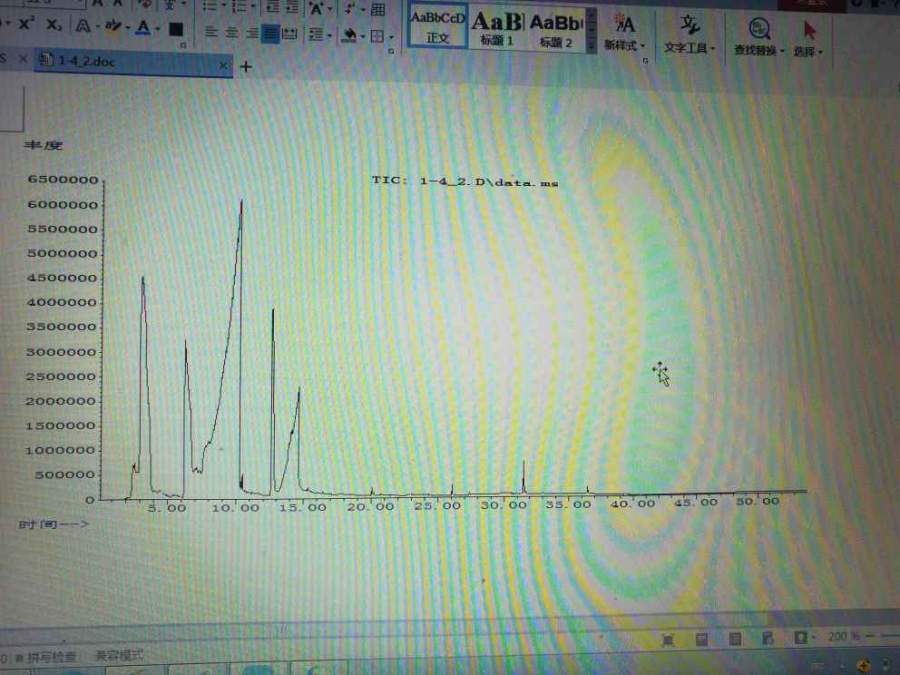Viewport: 900px width, 675px height.
Task: Align text right
Action: tap(251, 33)
